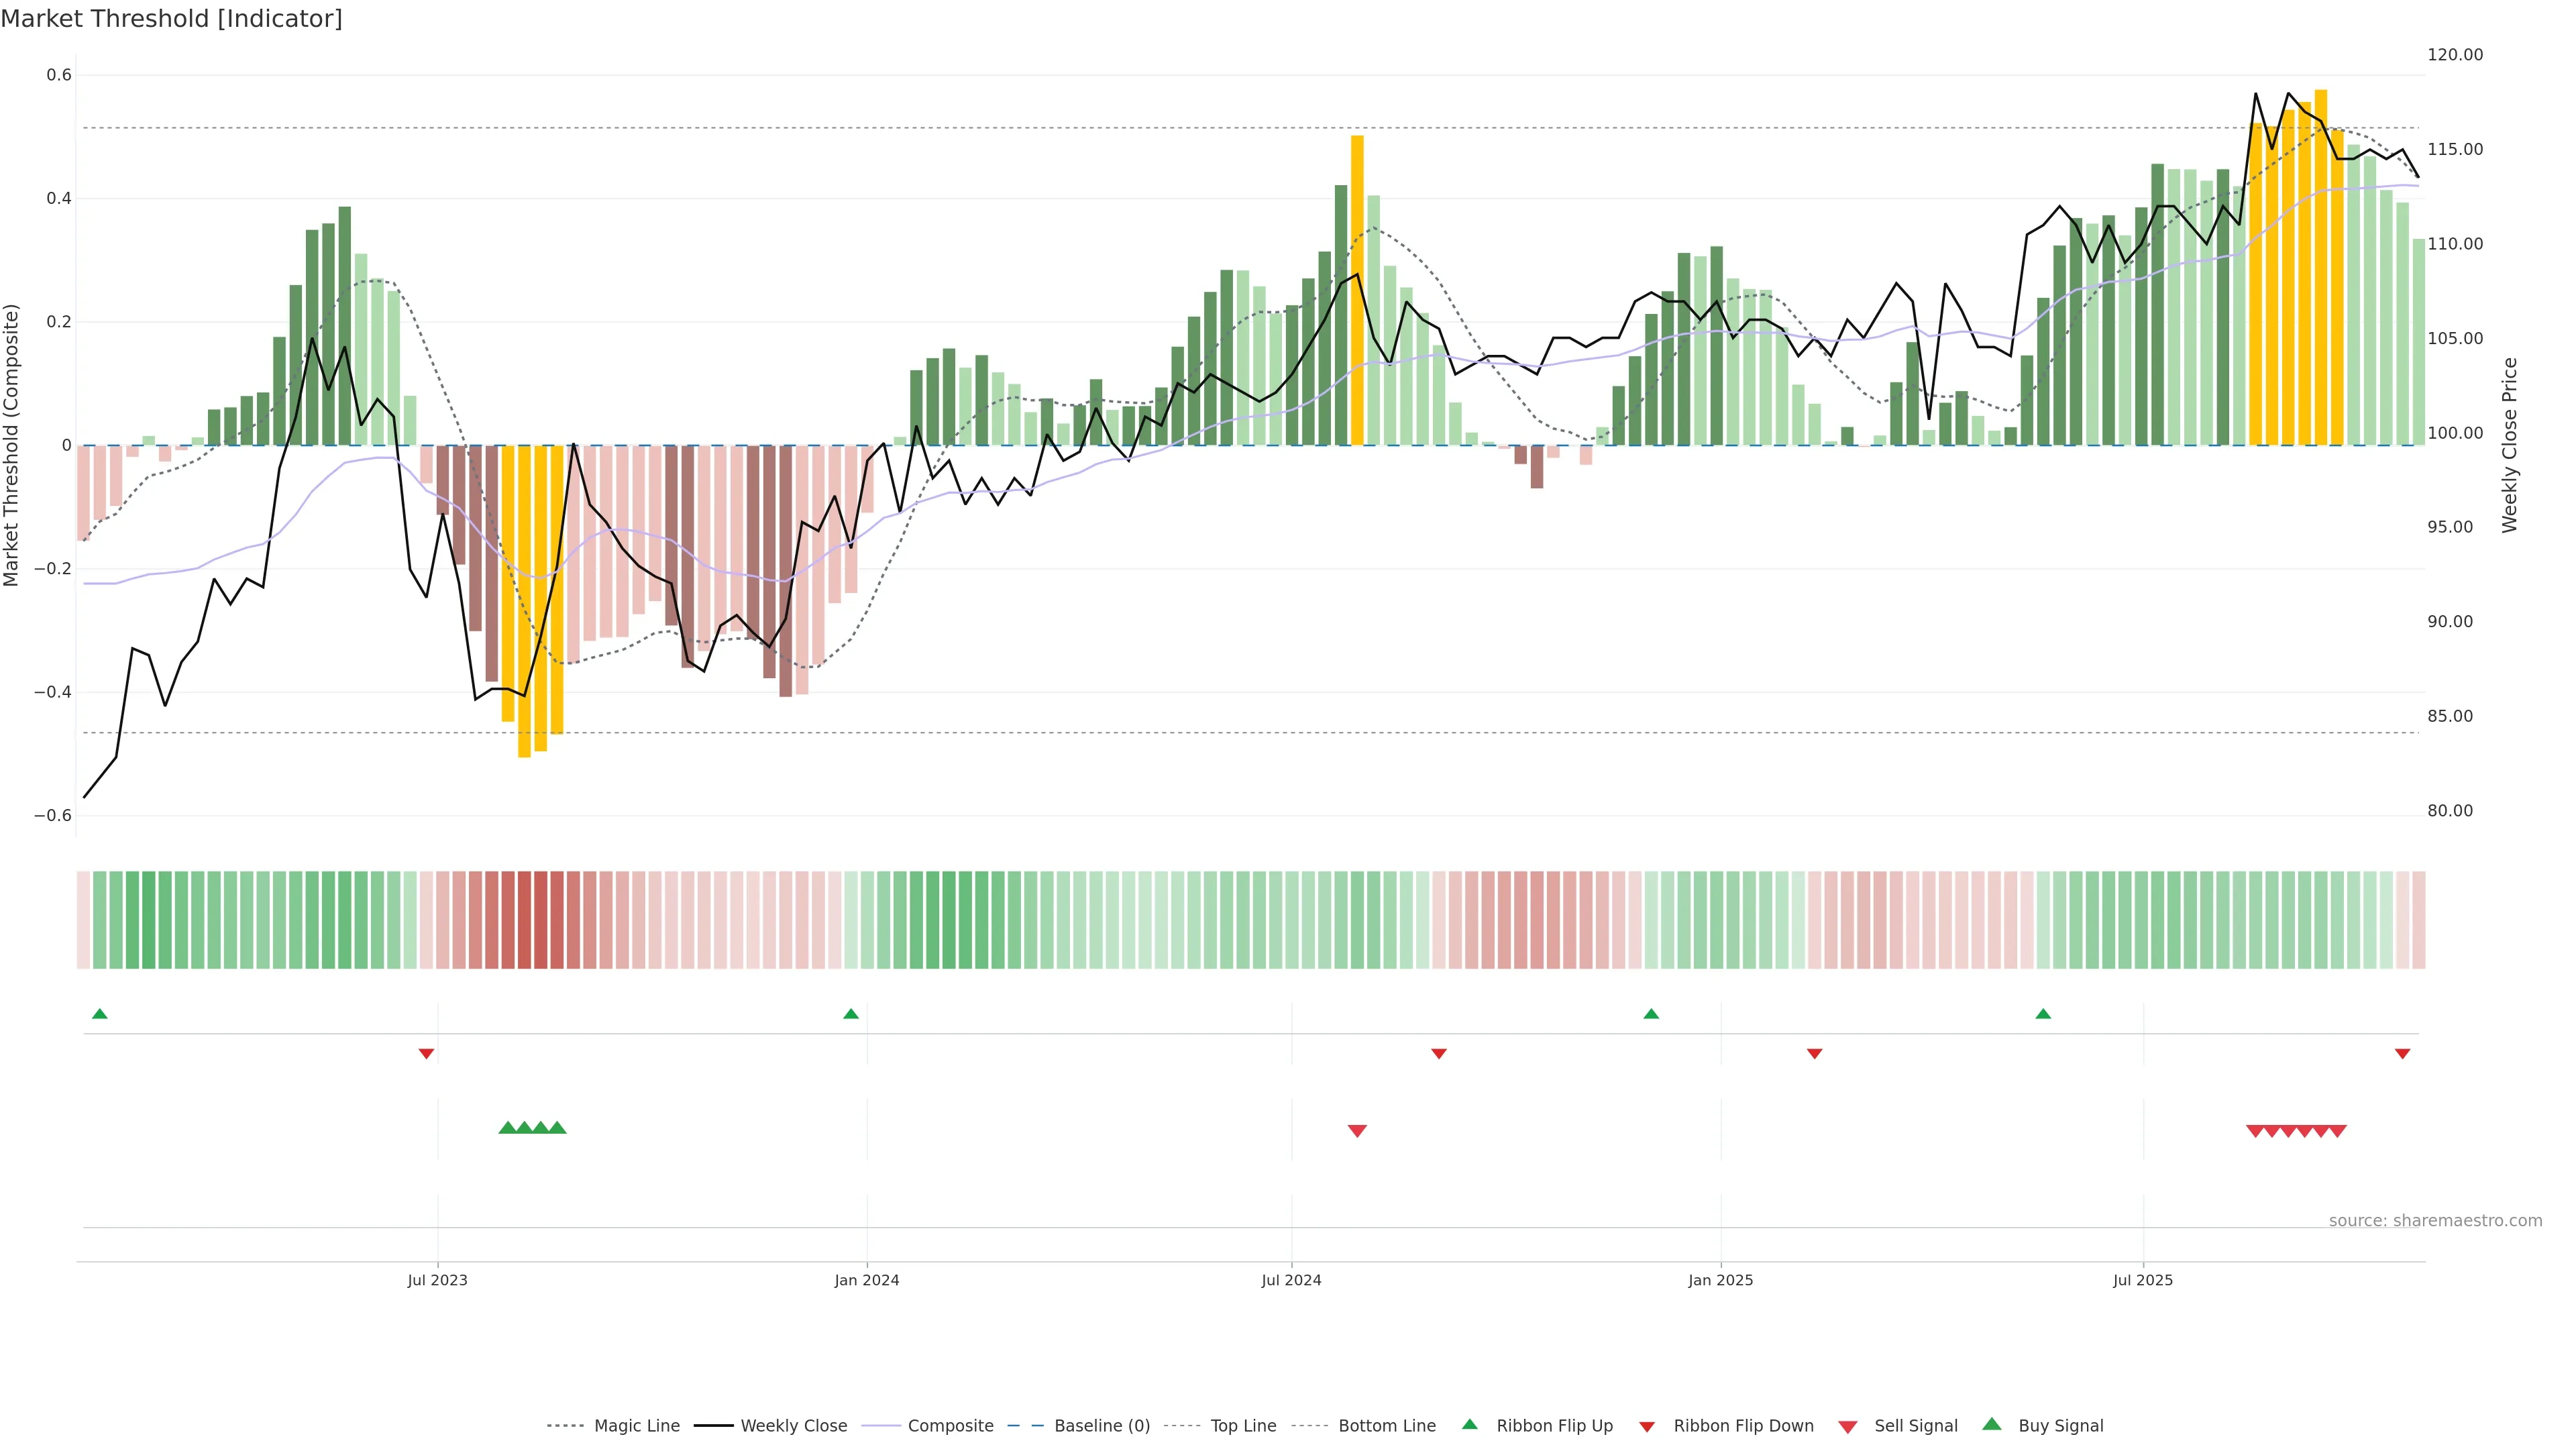Viewport: 2576px width, 1449px height.
Task: Click ribbon flip down marker before Jul 2023
Action: pyautogui.click(x=426, y=1054)
